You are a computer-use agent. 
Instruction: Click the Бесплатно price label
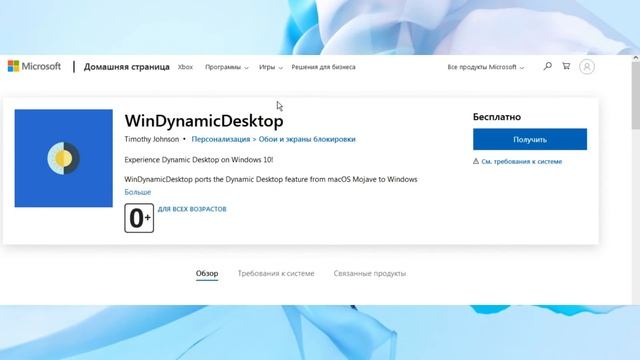point(497,117)
